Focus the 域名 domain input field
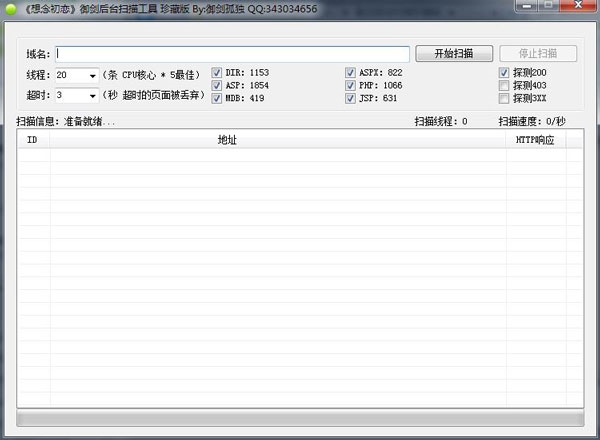This screenshot has width=600, height=440. [x=232, y=54]
